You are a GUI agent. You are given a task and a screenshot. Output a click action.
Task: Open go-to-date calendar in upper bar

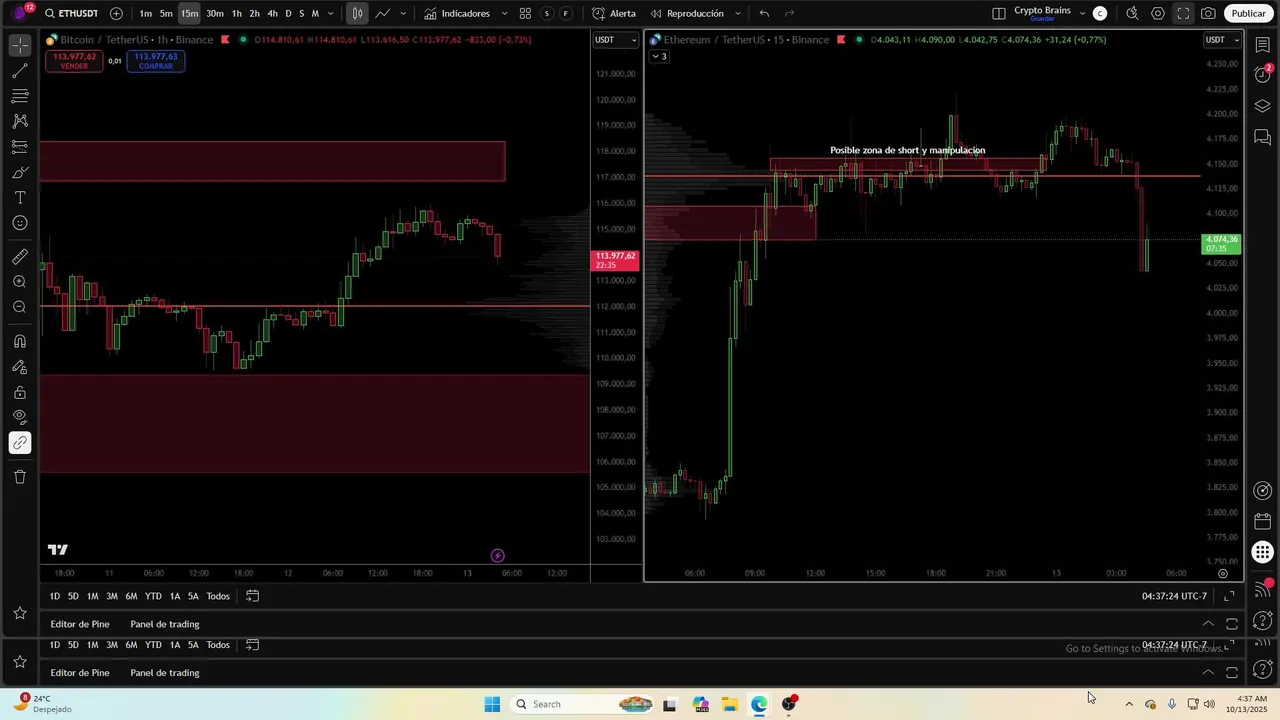pos(252,596)
